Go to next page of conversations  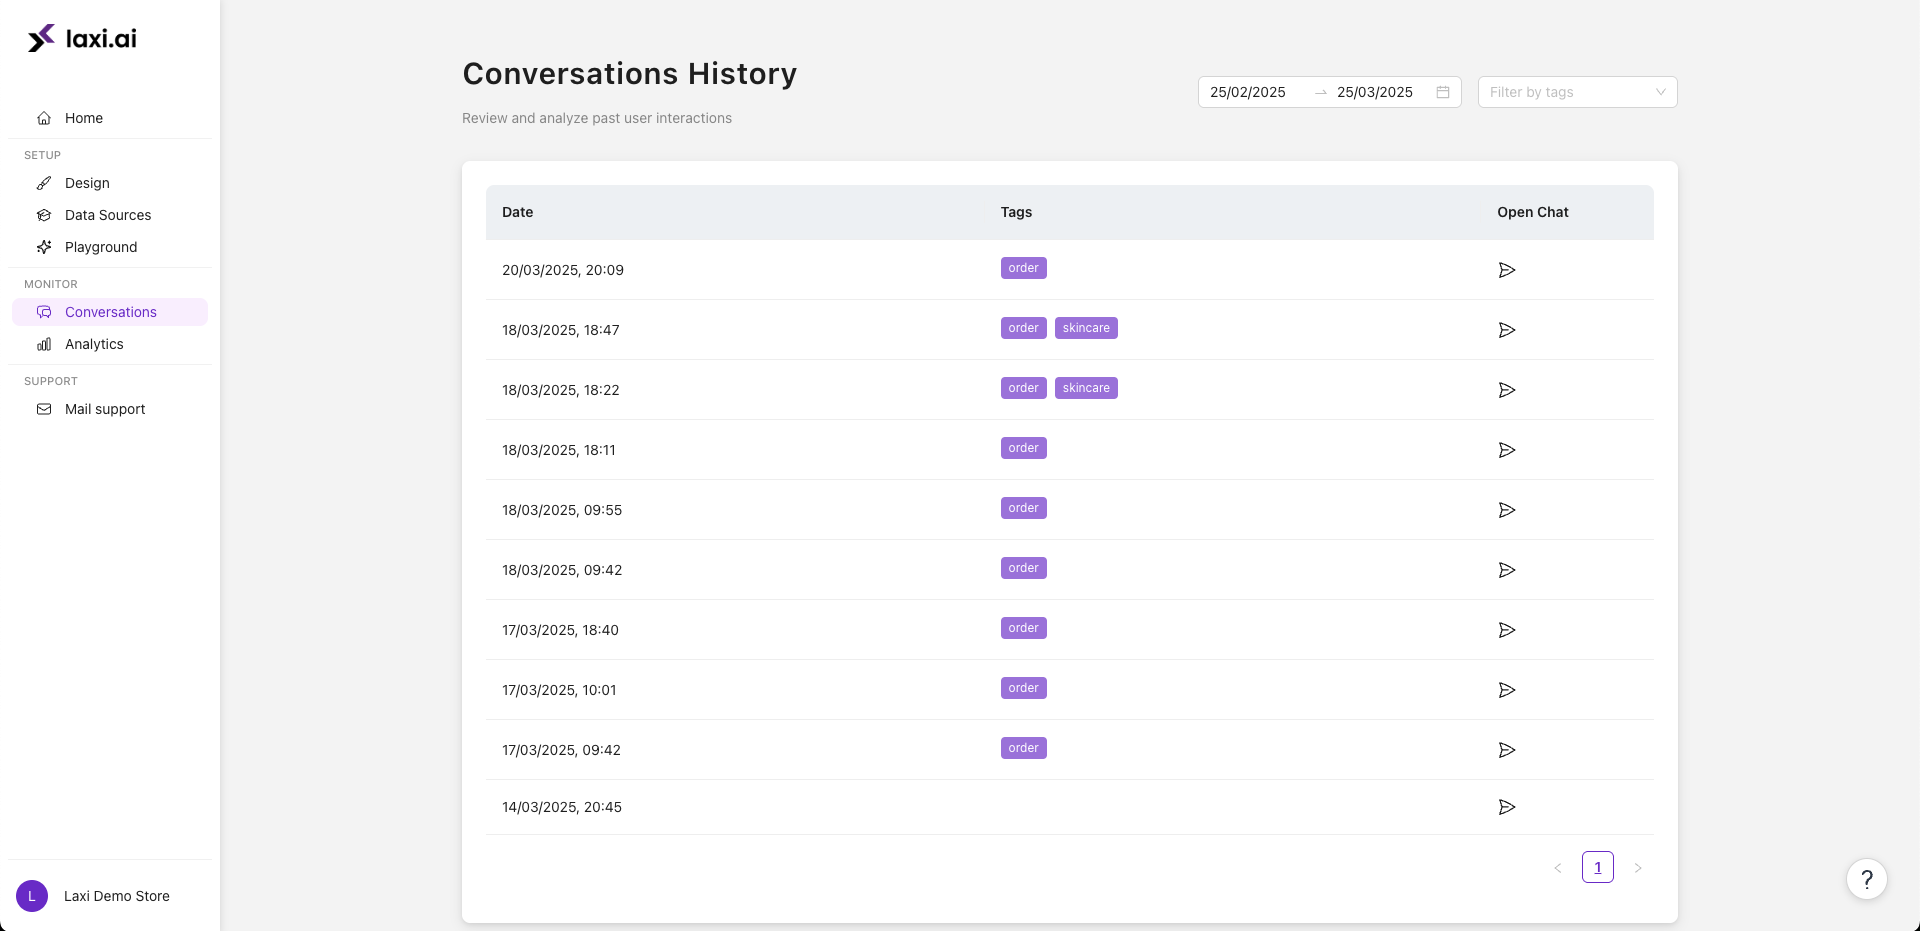coord(1637,868)
